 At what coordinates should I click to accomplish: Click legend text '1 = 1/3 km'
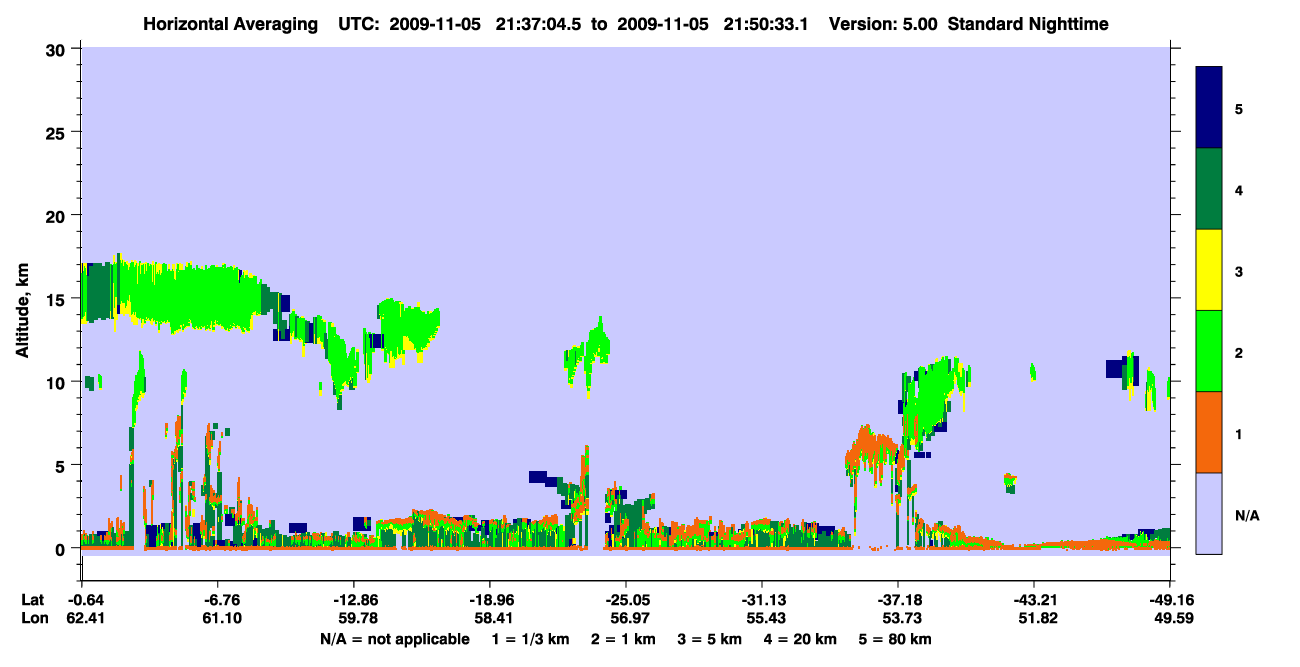pyautogui.click(x=530, y=639)
